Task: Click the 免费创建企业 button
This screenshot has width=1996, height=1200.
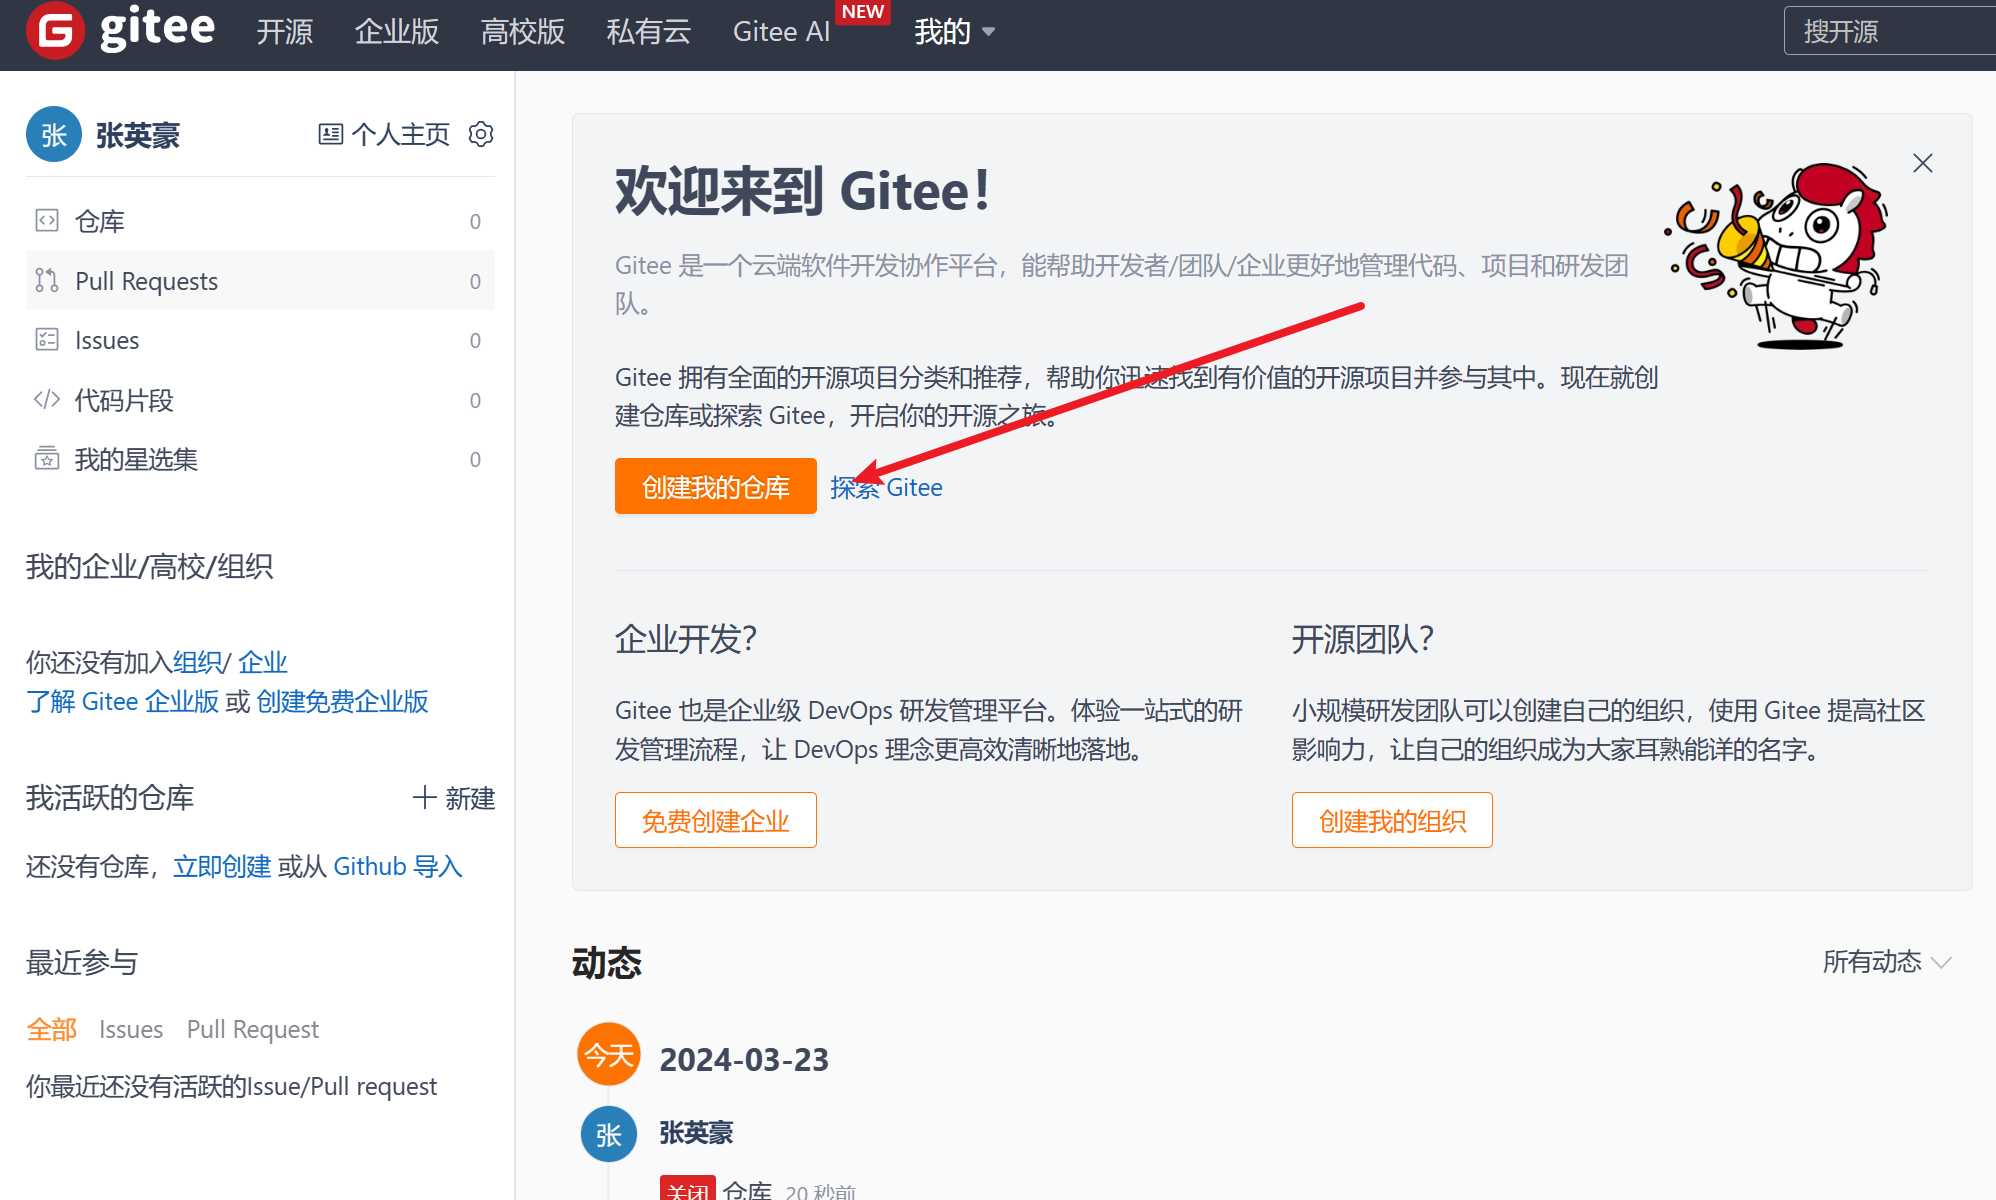Action: (x=715, y=820)
